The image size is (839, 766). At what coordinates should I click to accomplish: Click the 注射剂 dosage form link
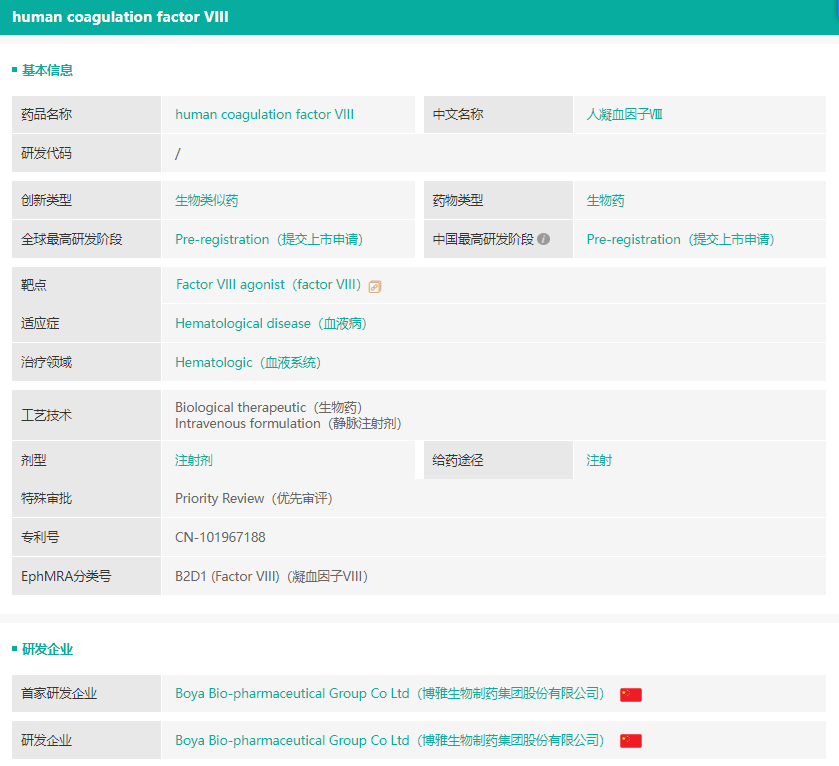[x=193, y=461]
